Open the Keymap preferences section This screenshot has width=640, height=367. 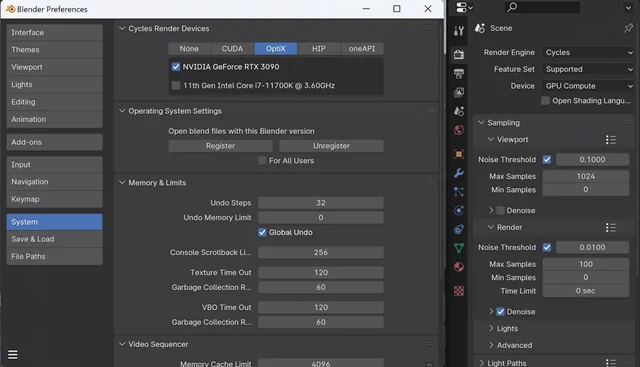(x=54, y=199)
